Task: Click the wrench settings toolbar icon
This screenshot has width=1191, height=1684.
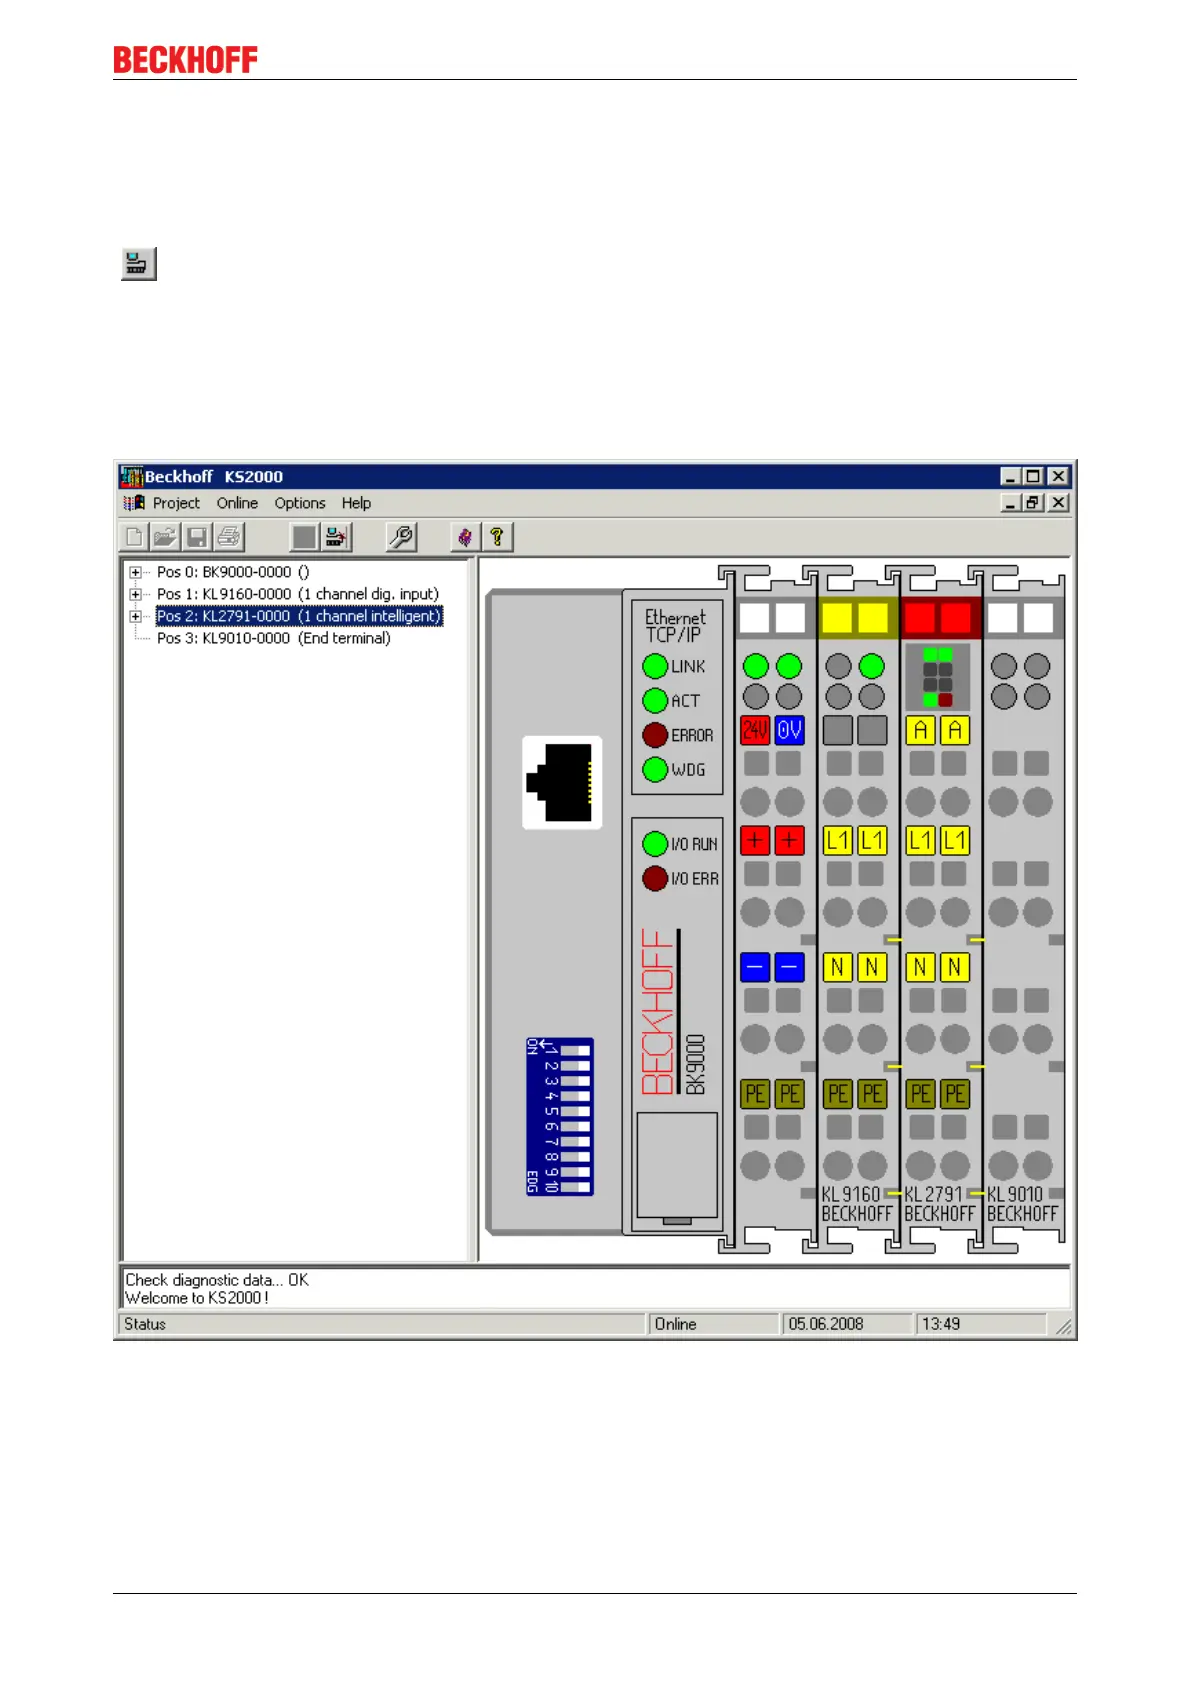Action: 401,537
